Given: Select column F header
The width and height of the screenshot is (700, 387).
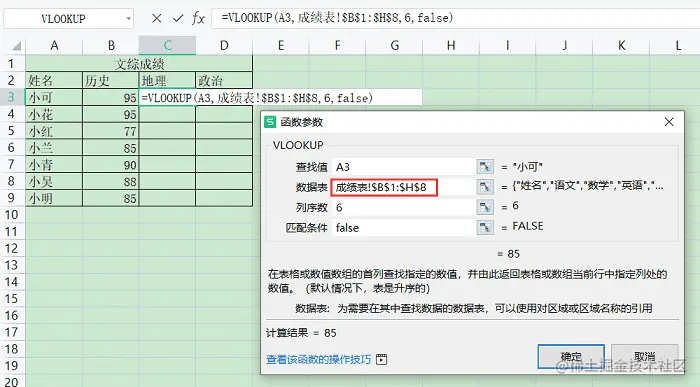Looking at the screenshot, I should (x=338, y=45).
